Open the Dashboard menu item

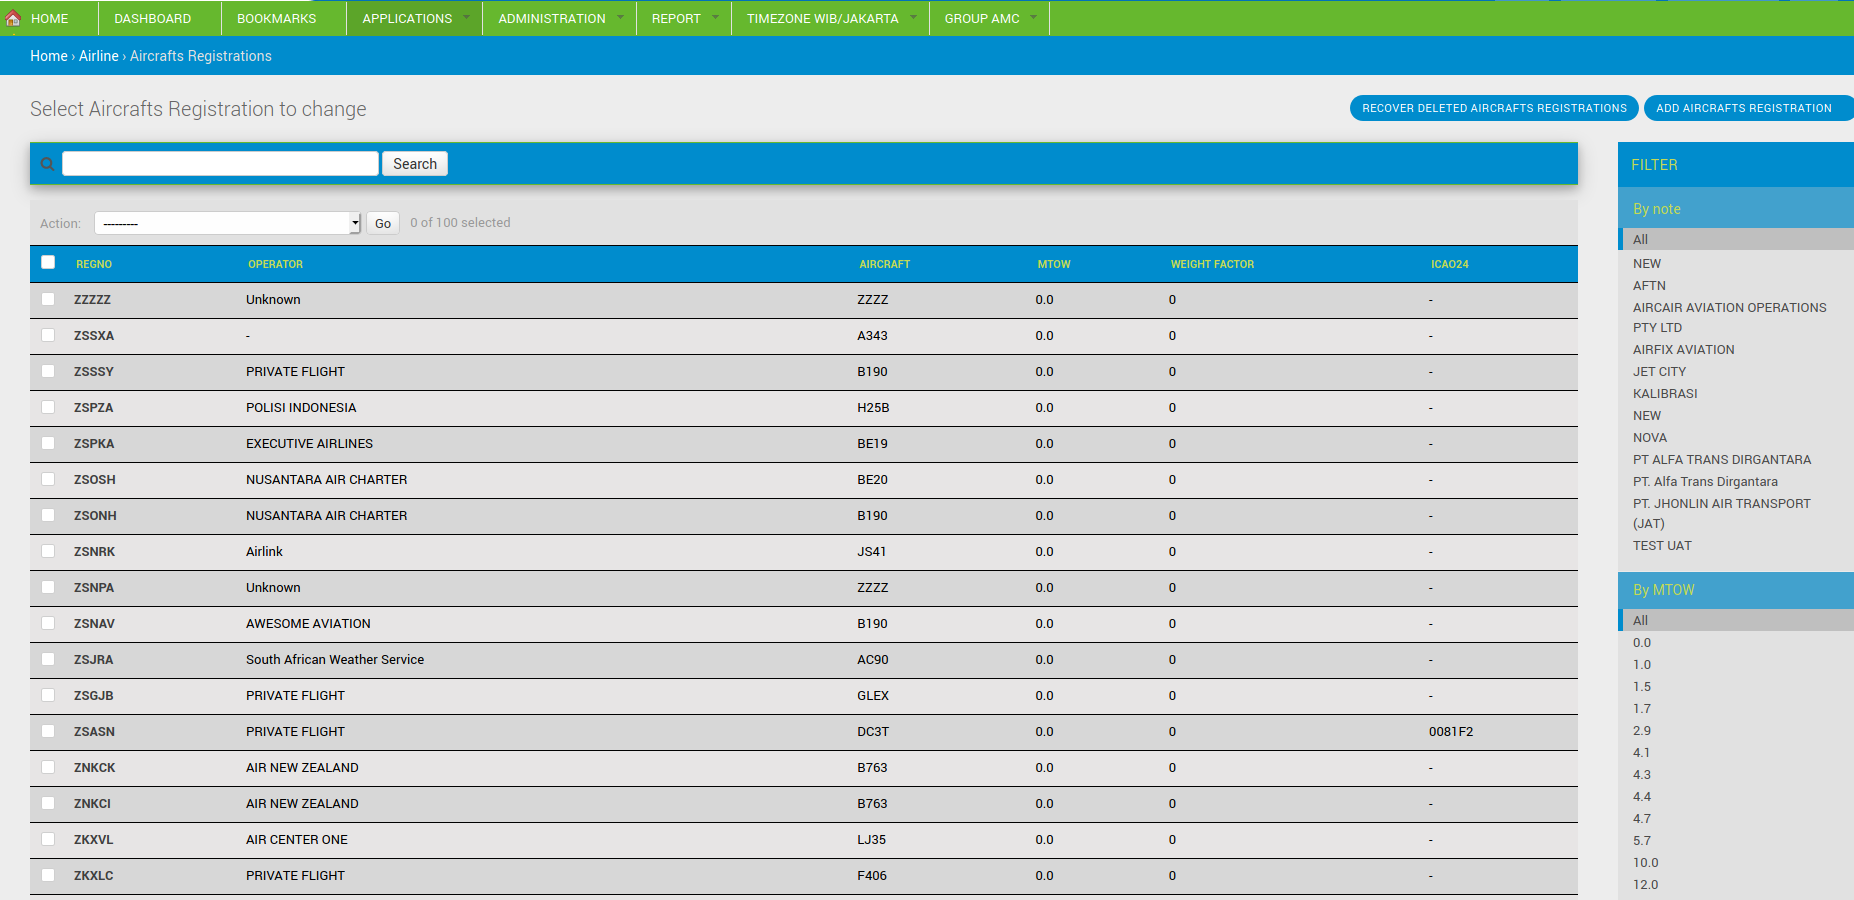coord(153,18)
